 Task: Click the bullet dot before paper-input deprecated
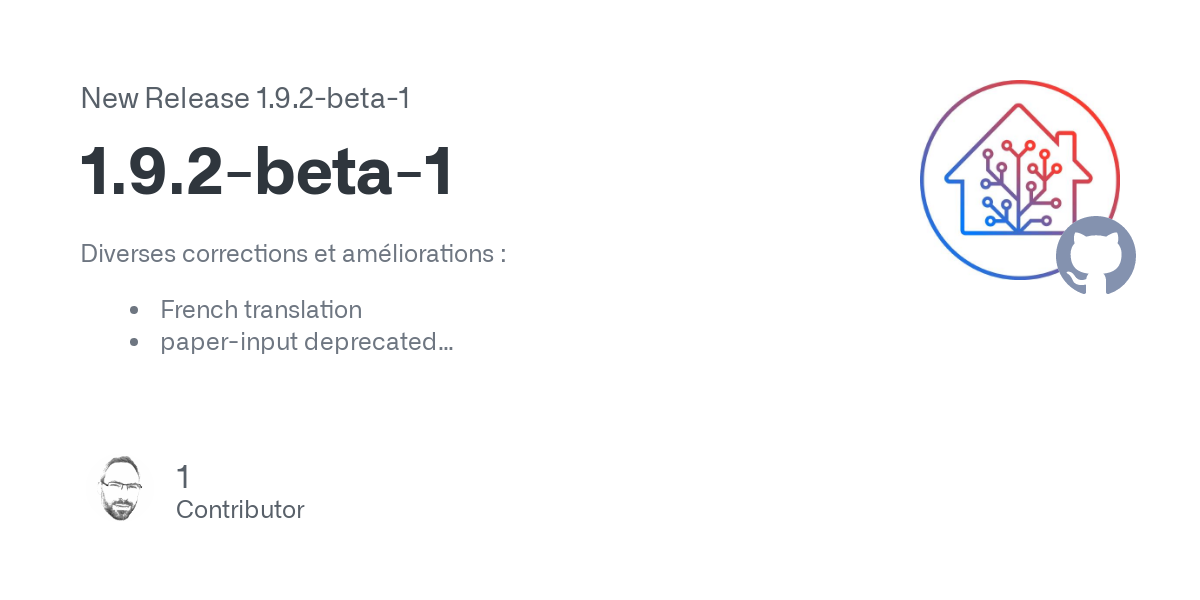pyautogui.click(x=134, y=343)
